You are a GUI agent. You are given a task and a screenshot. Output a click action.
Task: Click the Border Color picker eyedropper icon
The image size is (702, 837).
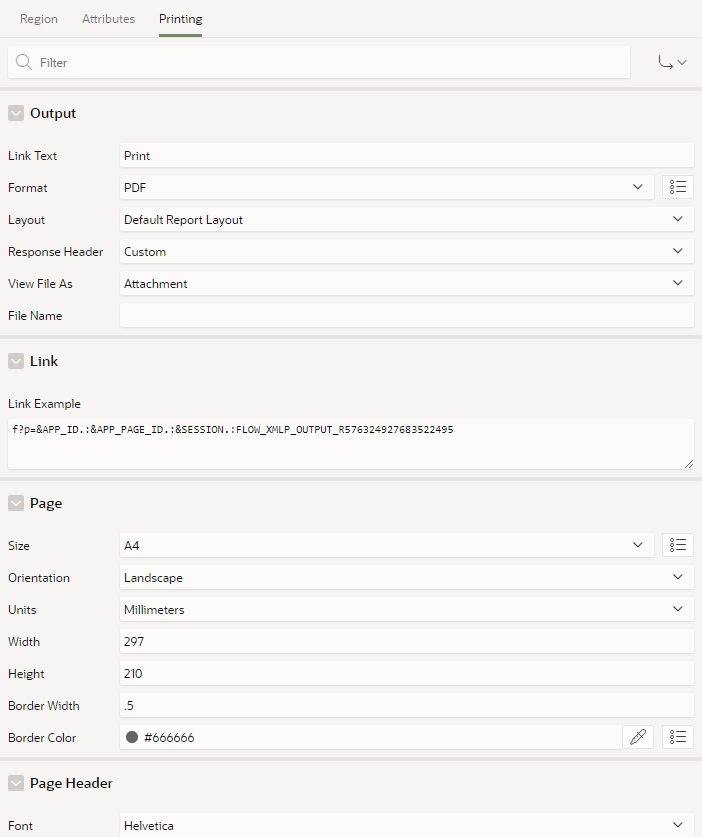pyautogui.click(x=638, y=737)
